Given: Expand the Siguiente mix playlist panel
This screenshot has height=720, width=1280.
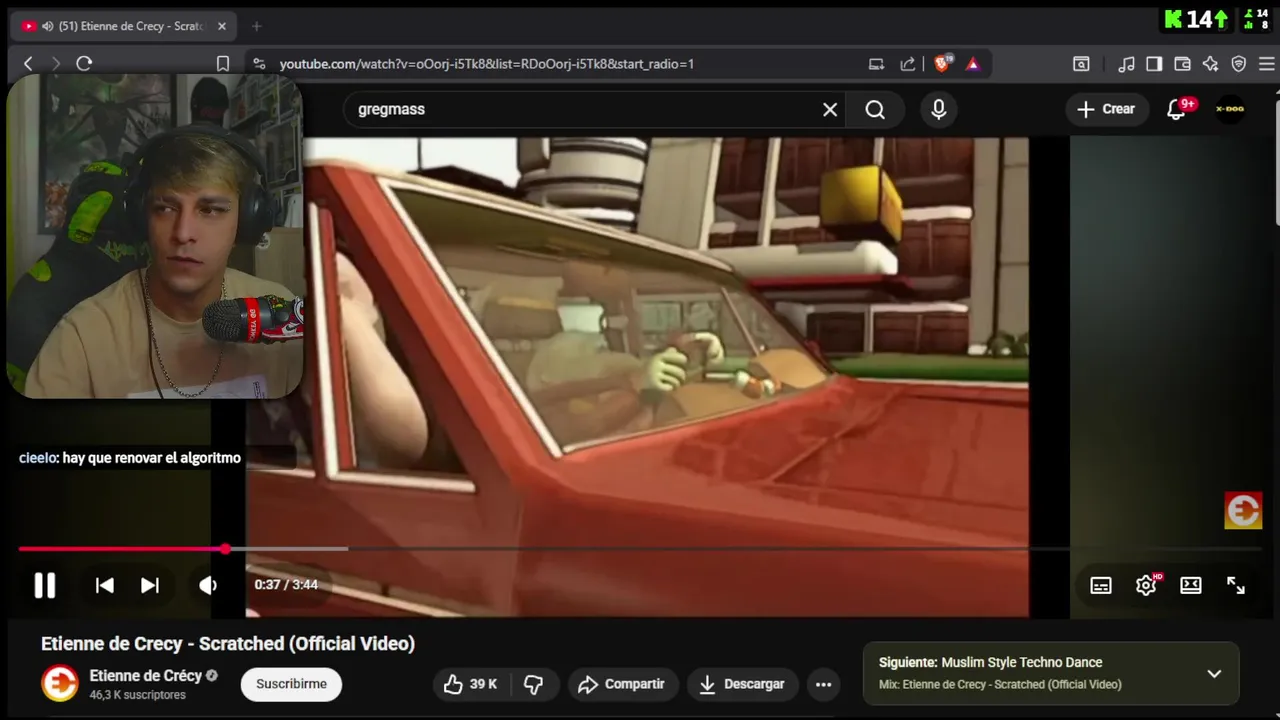Looking at the screenshot, I should (1214, 674).
